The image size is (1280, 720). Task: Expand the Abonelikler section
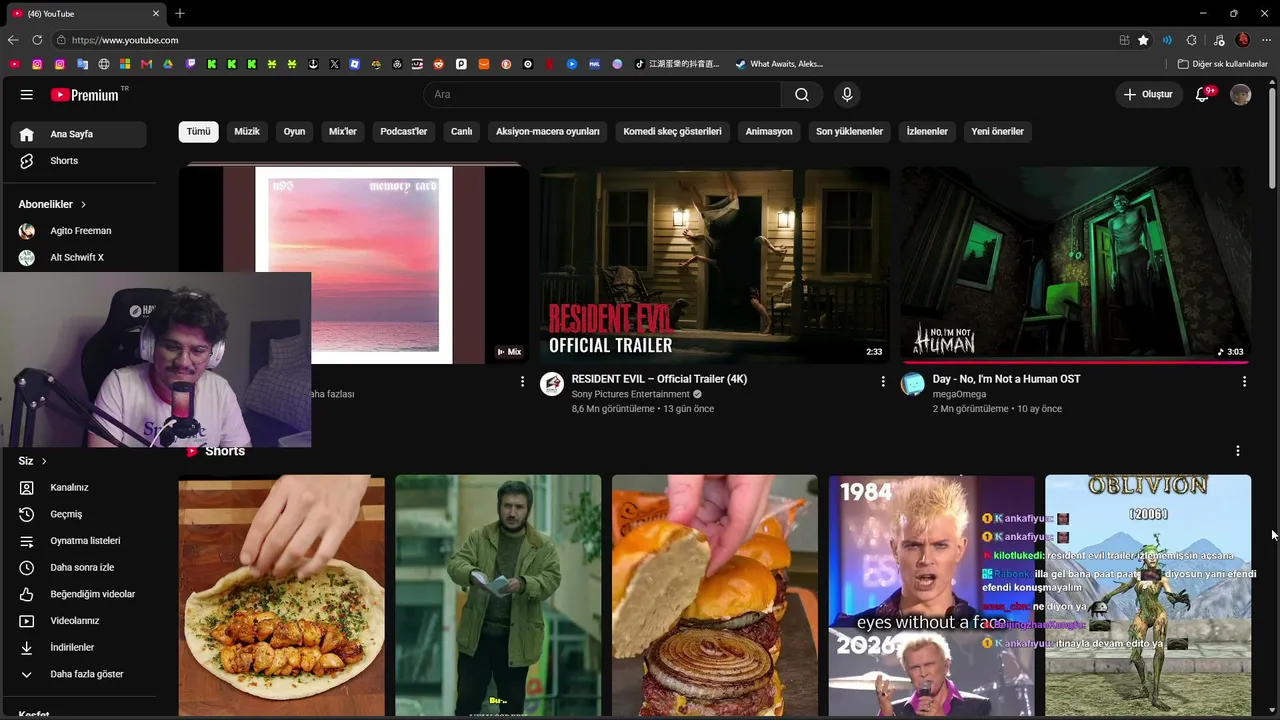[52, 204]
